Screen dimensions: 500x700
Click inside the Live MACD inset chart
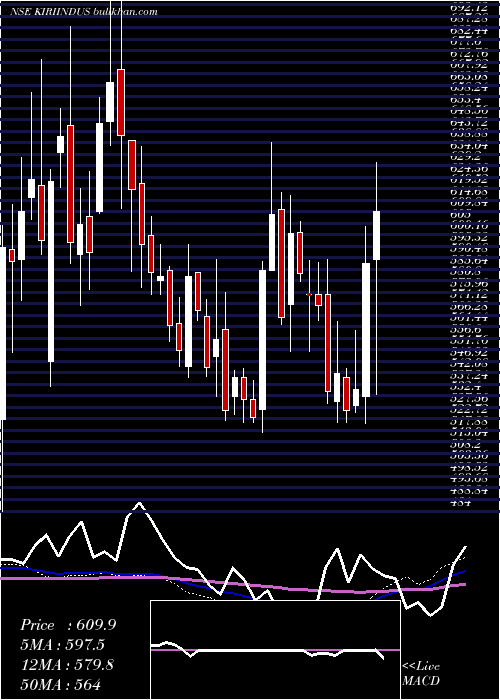[x=275, y=650]
